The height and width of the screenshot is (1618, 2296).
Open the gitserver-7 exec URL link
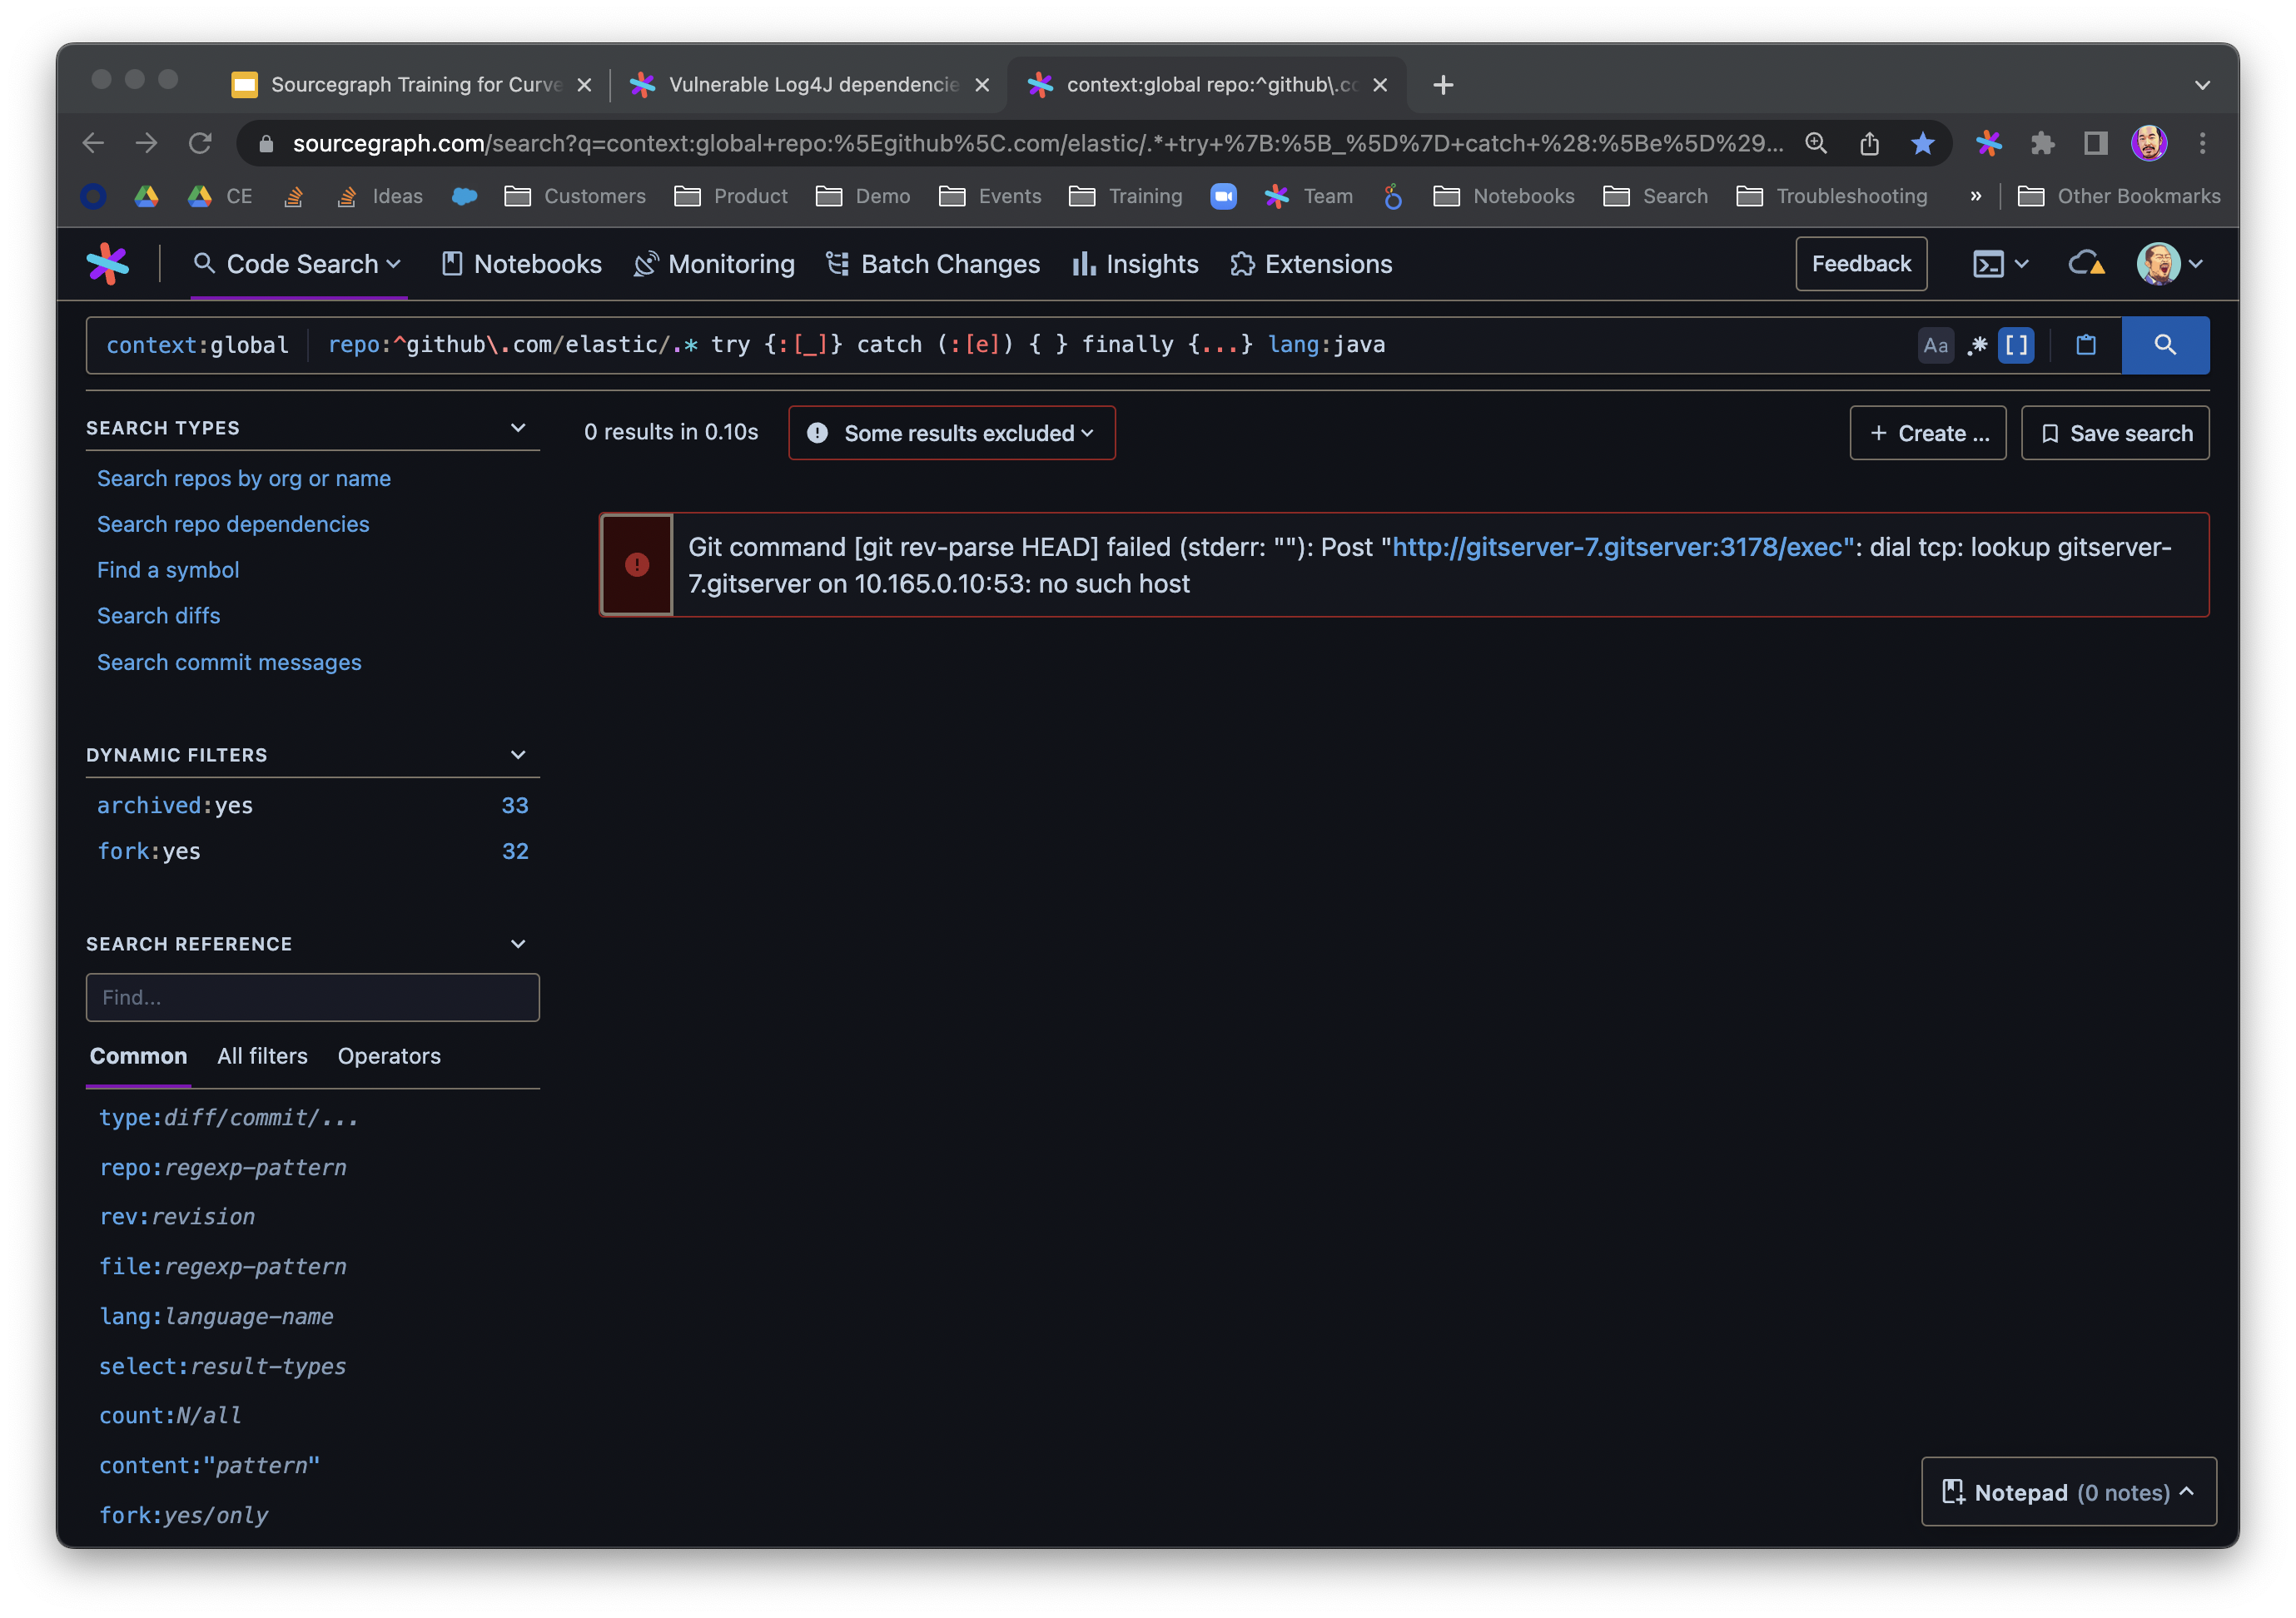click(x=1622, y=547)
